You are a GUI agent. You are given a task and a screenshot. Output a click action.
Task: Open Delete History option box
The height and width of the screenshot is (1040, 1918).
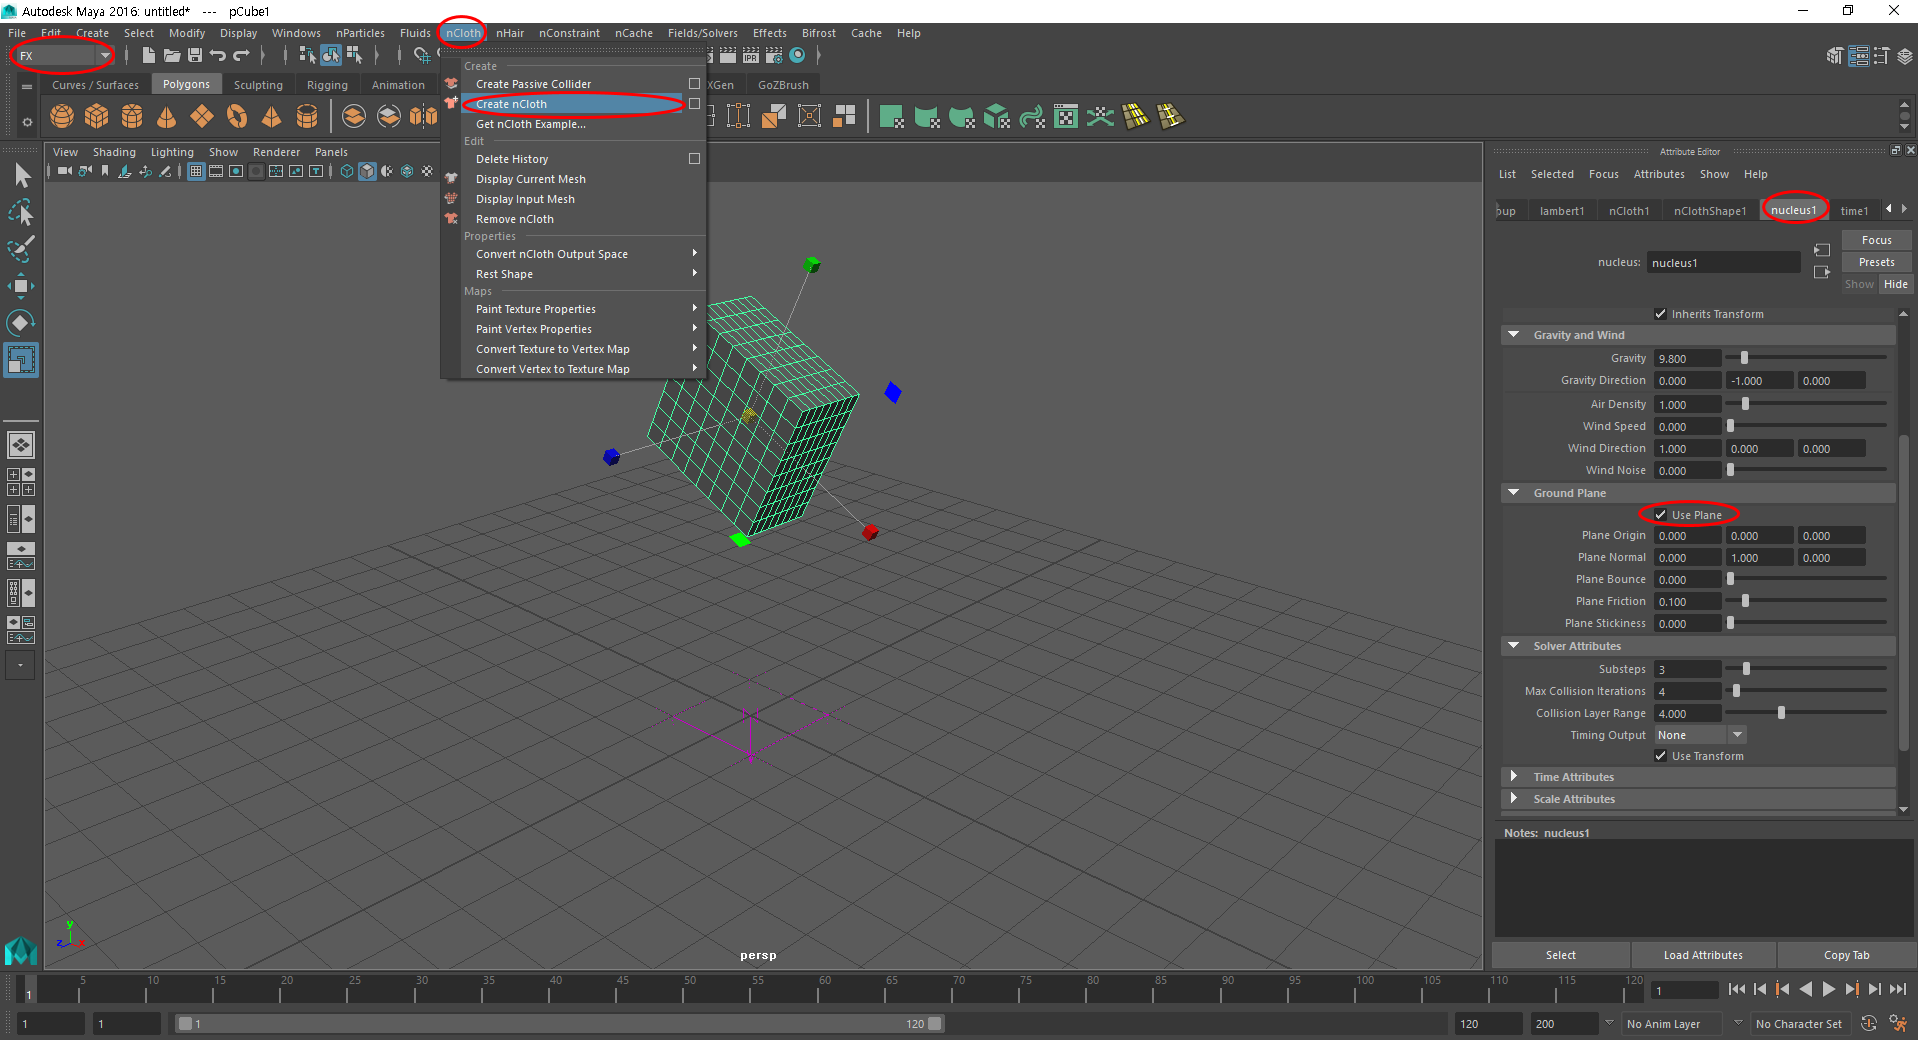coord(694,159)
